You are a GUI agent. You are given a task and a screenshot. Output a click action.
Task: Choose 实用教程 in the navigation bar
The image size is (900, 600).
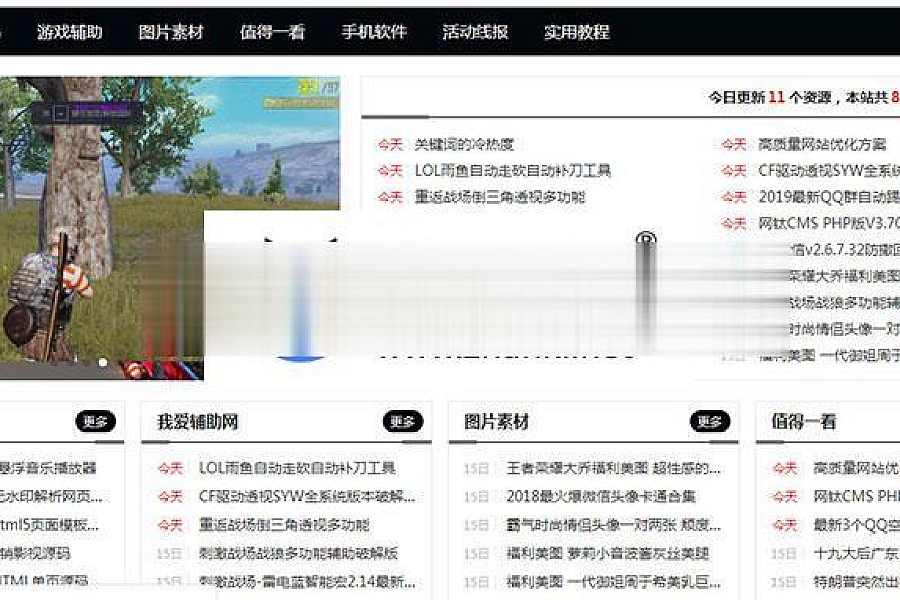pos(577,32)
